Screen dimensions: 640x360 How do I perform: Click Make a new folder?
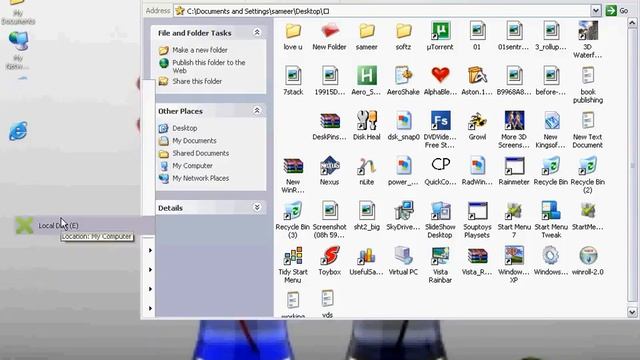click(200, 50)
